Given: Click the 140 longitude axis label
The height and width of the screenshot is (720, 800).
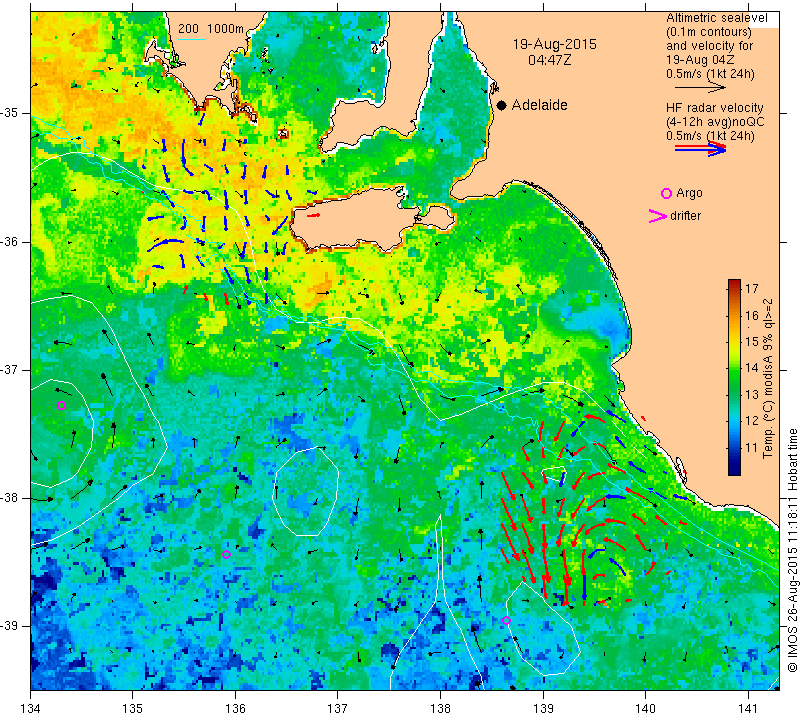Looking at the screenshot, I should (x=645, y=709).
